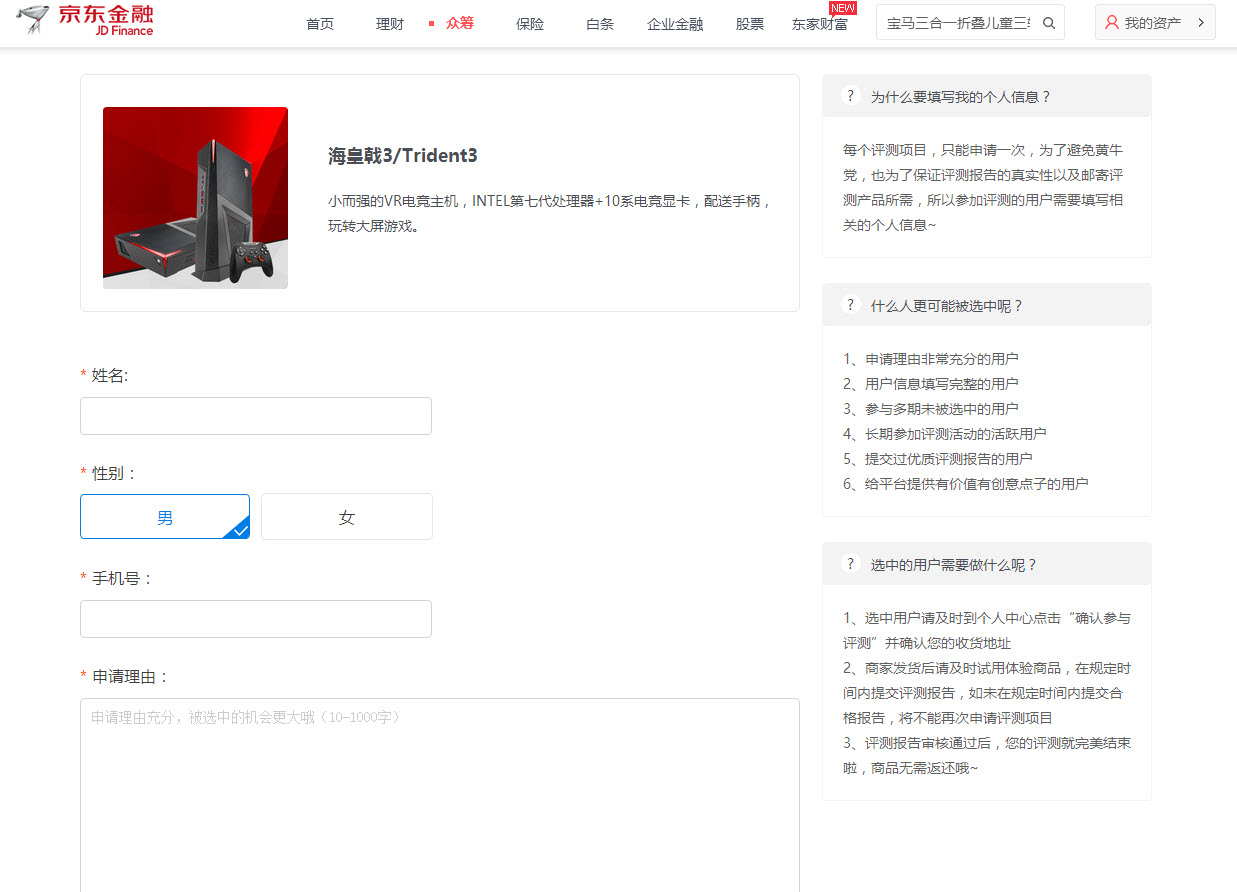Click the product image of Trident3
This screenshot has height=892, width=1237.
click(195, 197)
